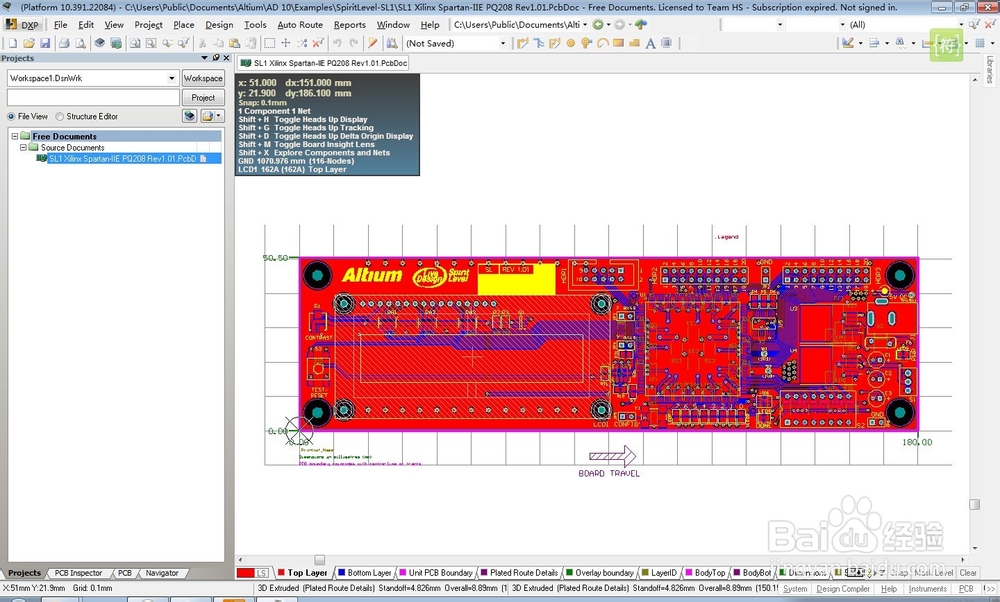Click the Instruments status bar button
The image size is (1000, 602).
[x=927, y=589]
